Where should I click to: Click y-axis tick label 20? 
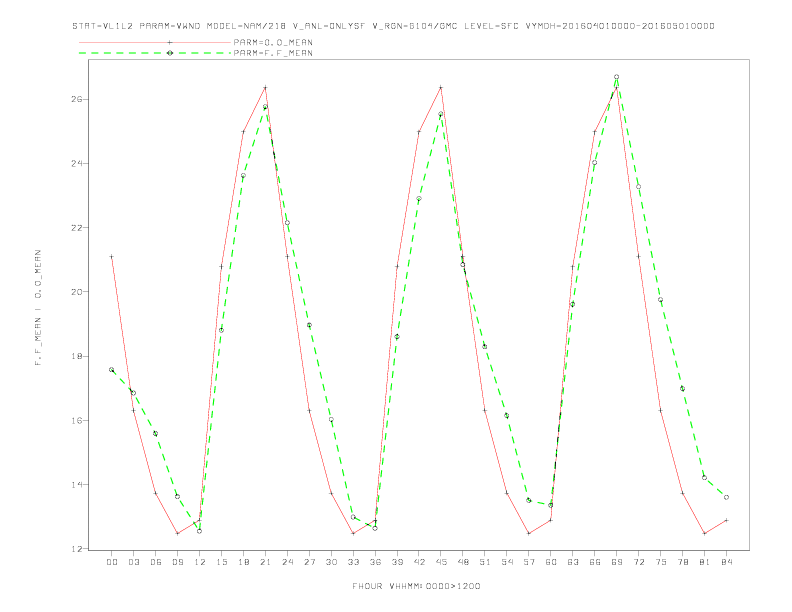(x=76, y=292)
